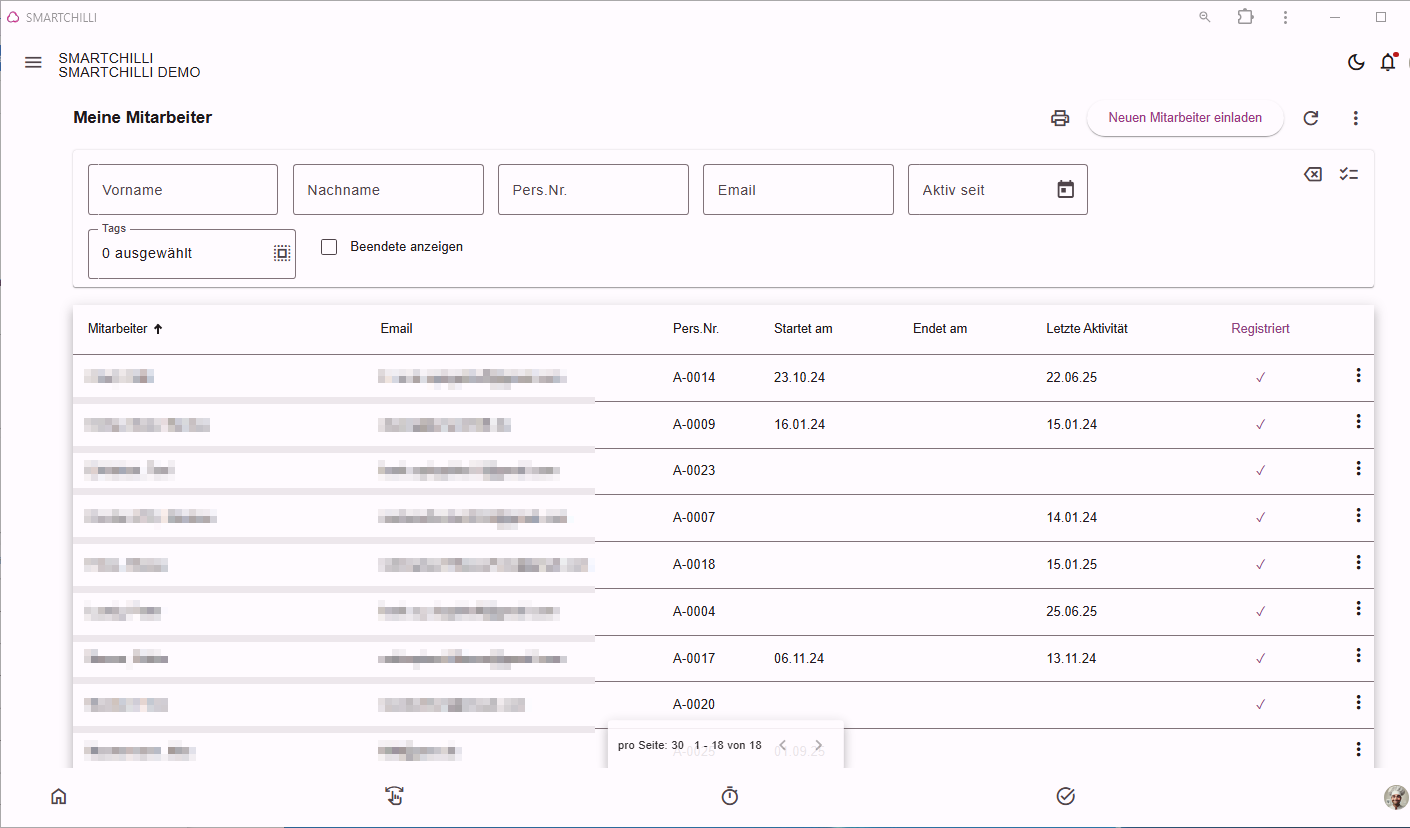Open row menu for A-0017
Screen dimensions: 1410x828
tap(1358, 655)
